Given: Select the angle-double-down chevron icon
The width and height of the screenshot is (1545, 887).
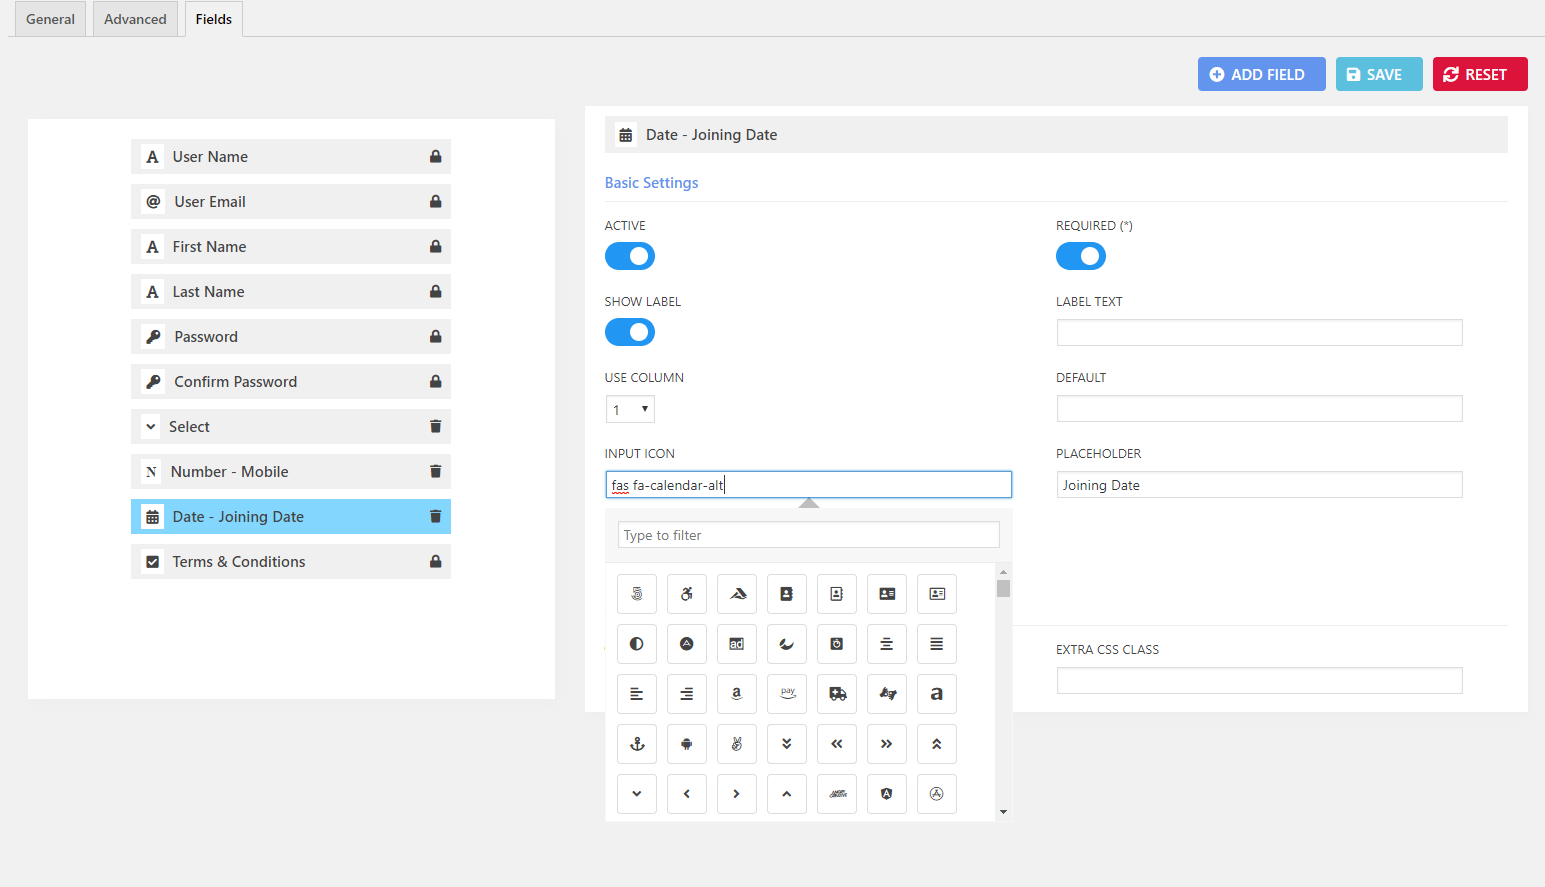Looking at the screenshot, I should pos(787,743).
